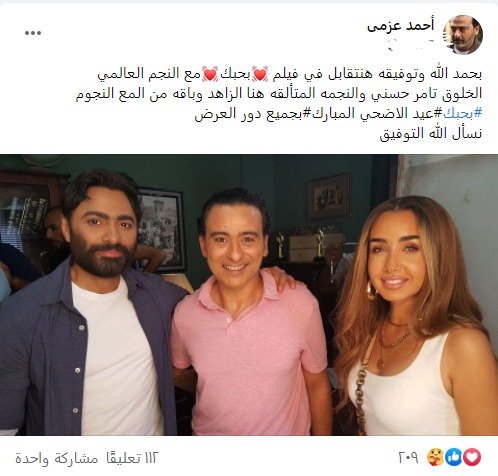Viewport: 498px width, 476px height.
Task: Click the blue thumbs-up like reaction icon
Action: pos(454,457)
